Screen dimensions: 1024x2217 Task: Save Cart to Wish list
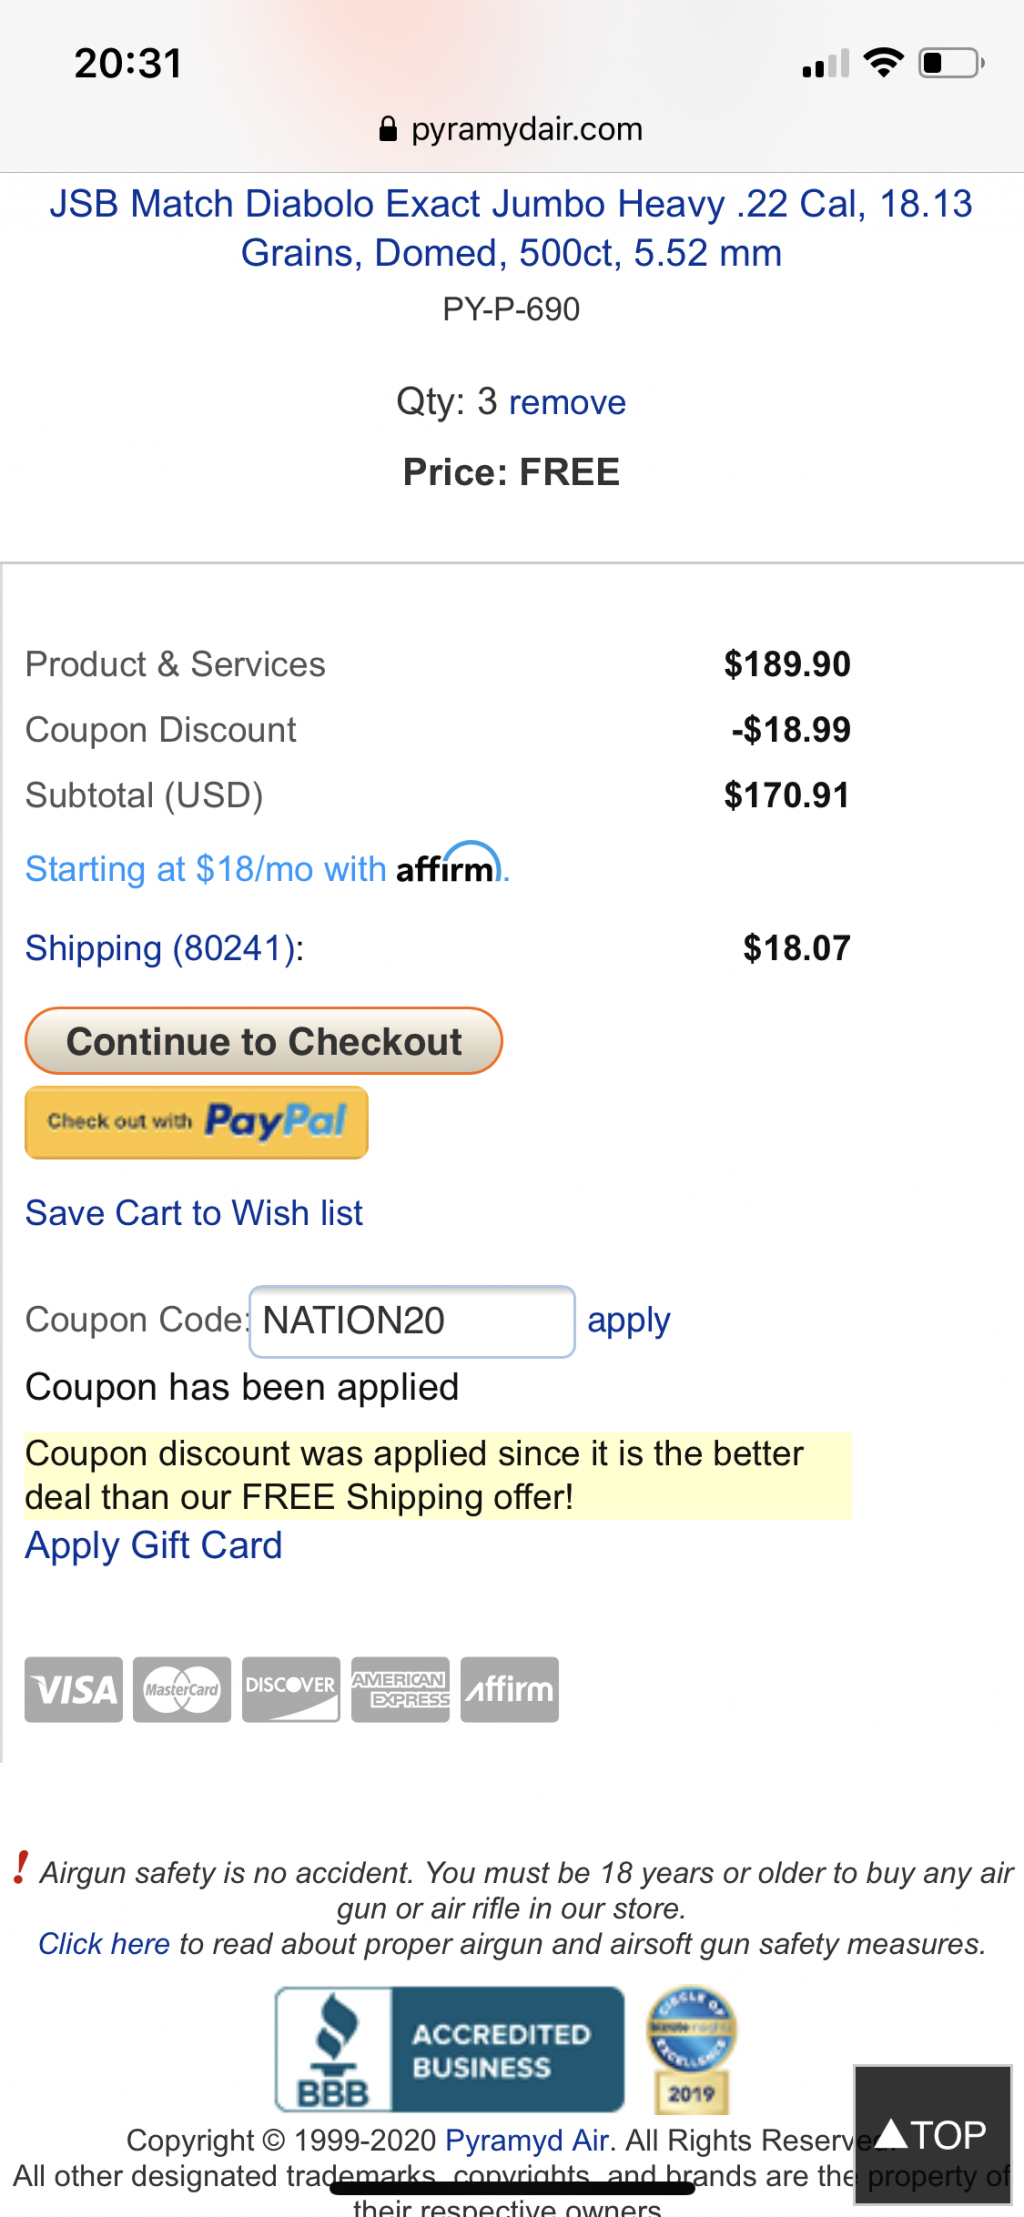(194, 1213)
